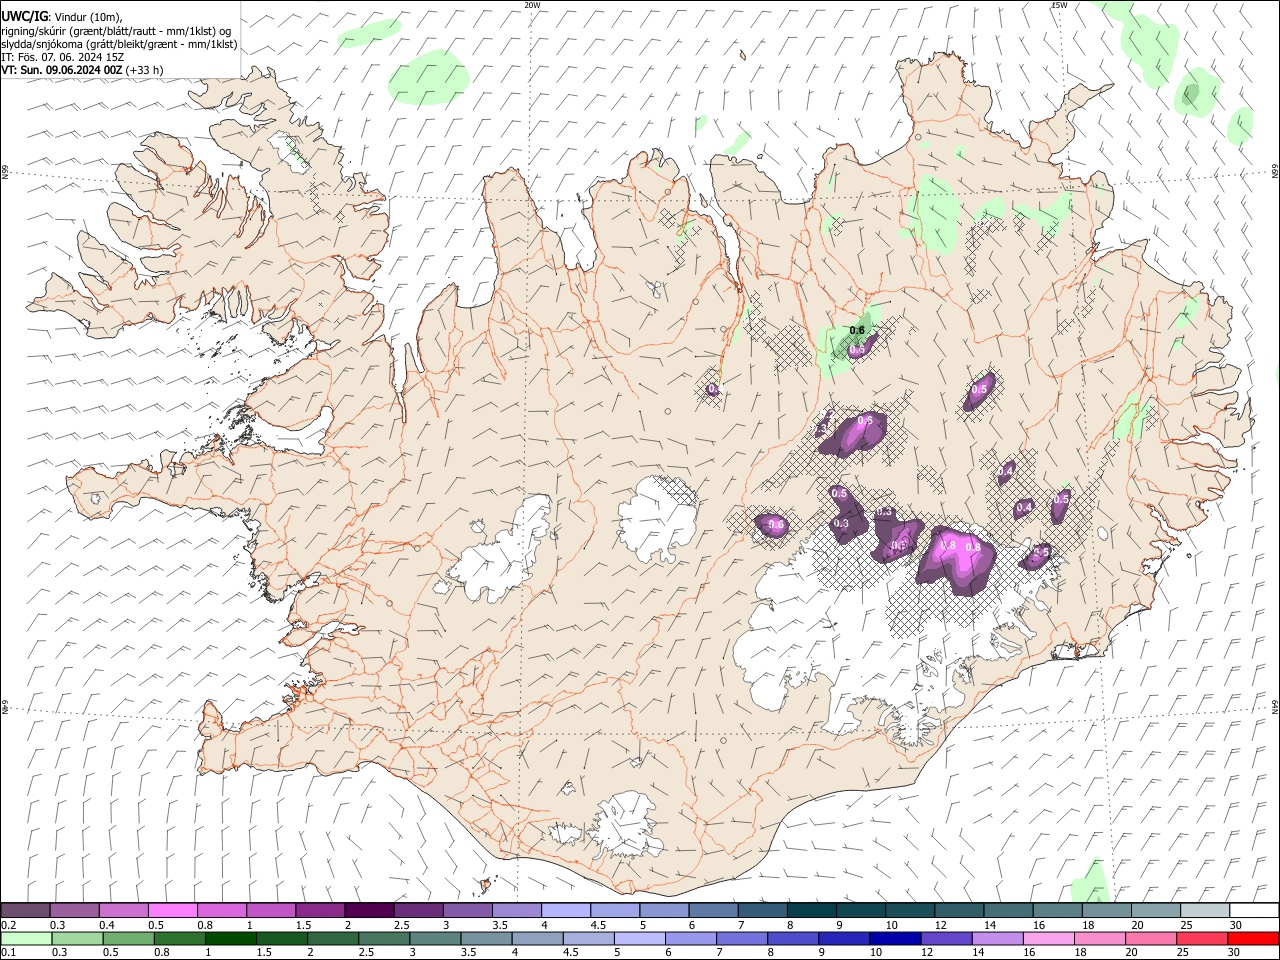The height and width of the screenshot is (960, 1280).
Task: Click the light pink swatch after 16 on lower scale
Action: (1048, 938)
